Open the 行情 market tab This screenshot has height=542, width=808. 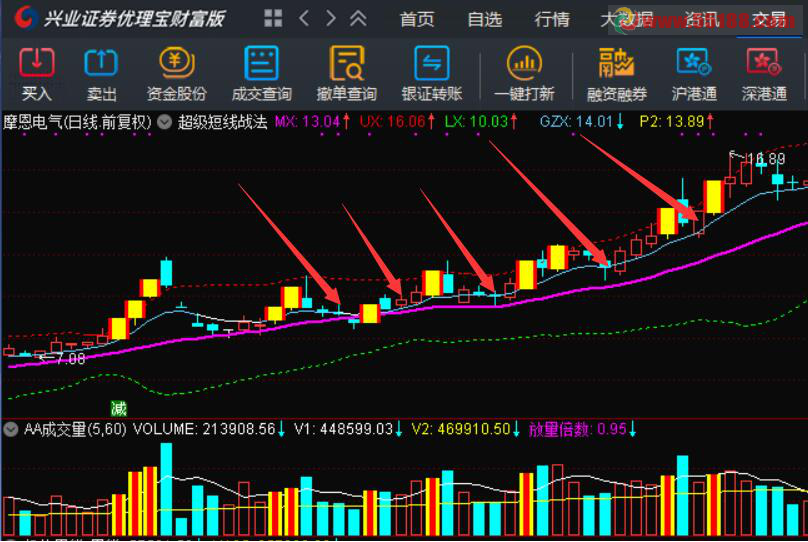click(x=552, y=19)
